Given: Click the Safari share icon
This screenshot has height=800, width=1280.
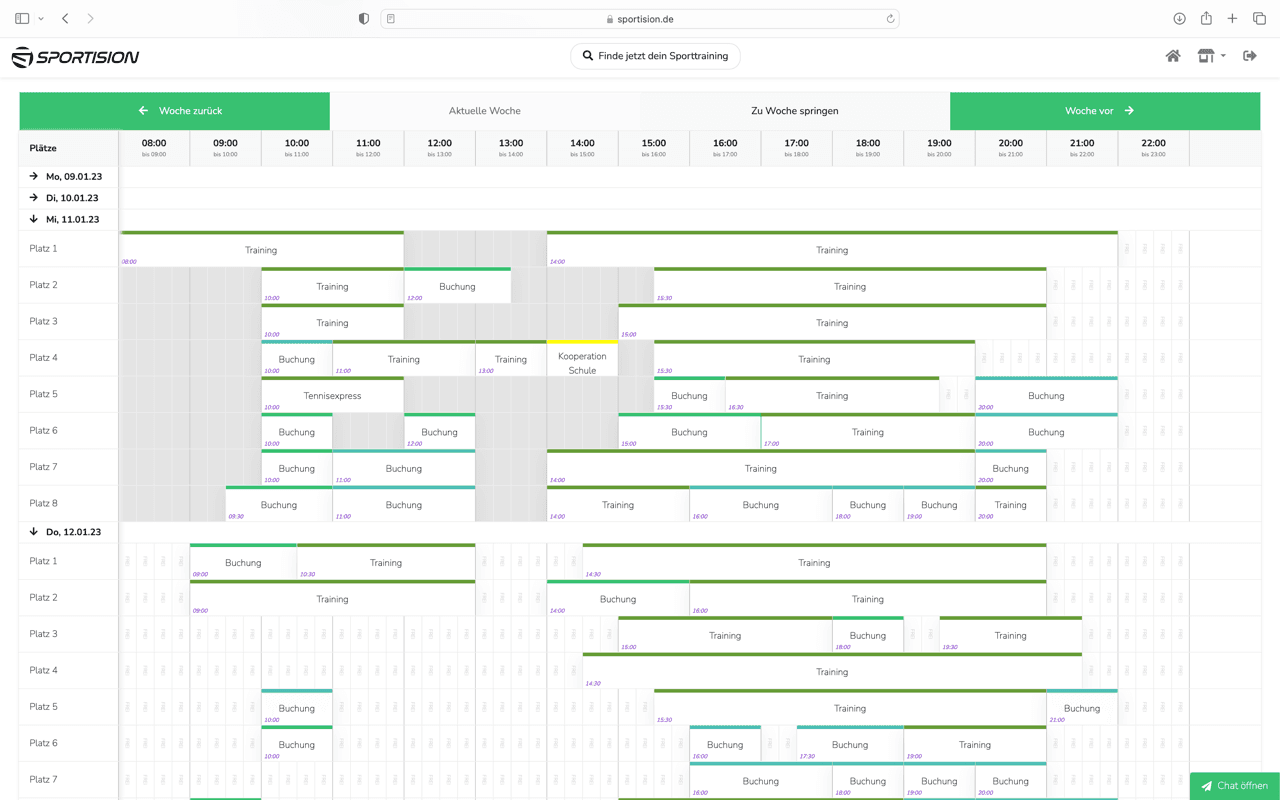Looking at the screenshot, I should (1206, 19).
